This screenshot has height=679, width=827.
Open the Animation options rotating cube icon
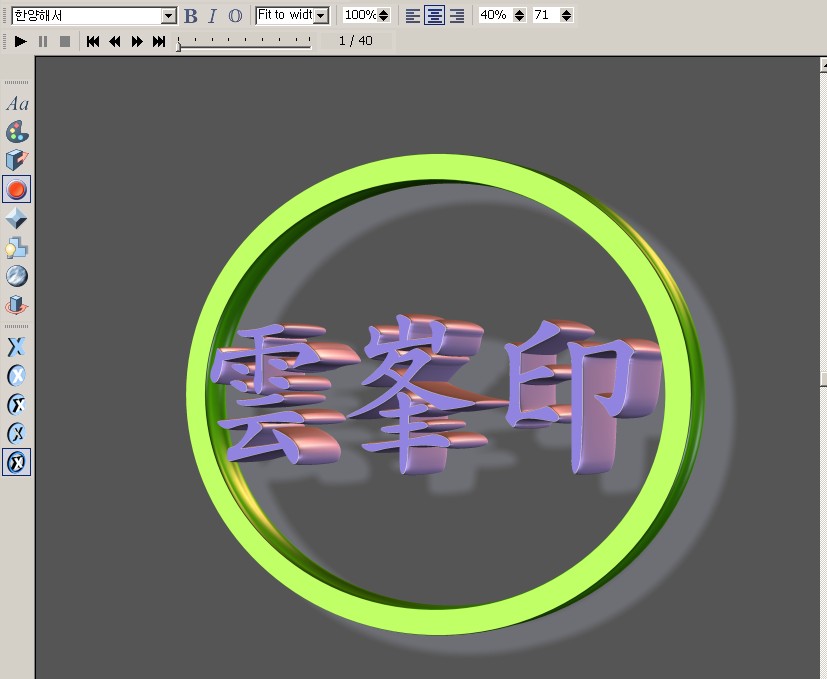(x=17, y=305)
